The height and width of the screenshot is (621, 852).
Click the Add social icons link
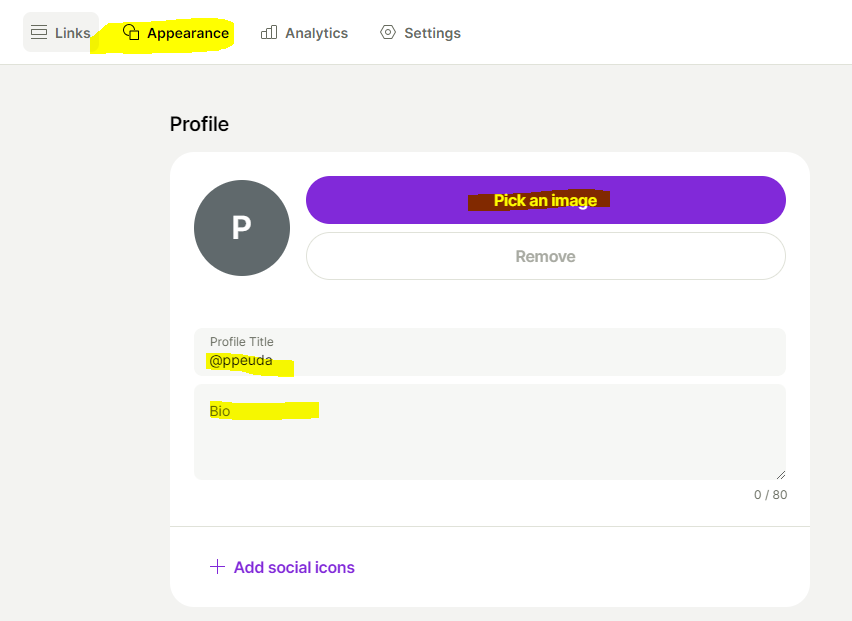tap(282, 567)
